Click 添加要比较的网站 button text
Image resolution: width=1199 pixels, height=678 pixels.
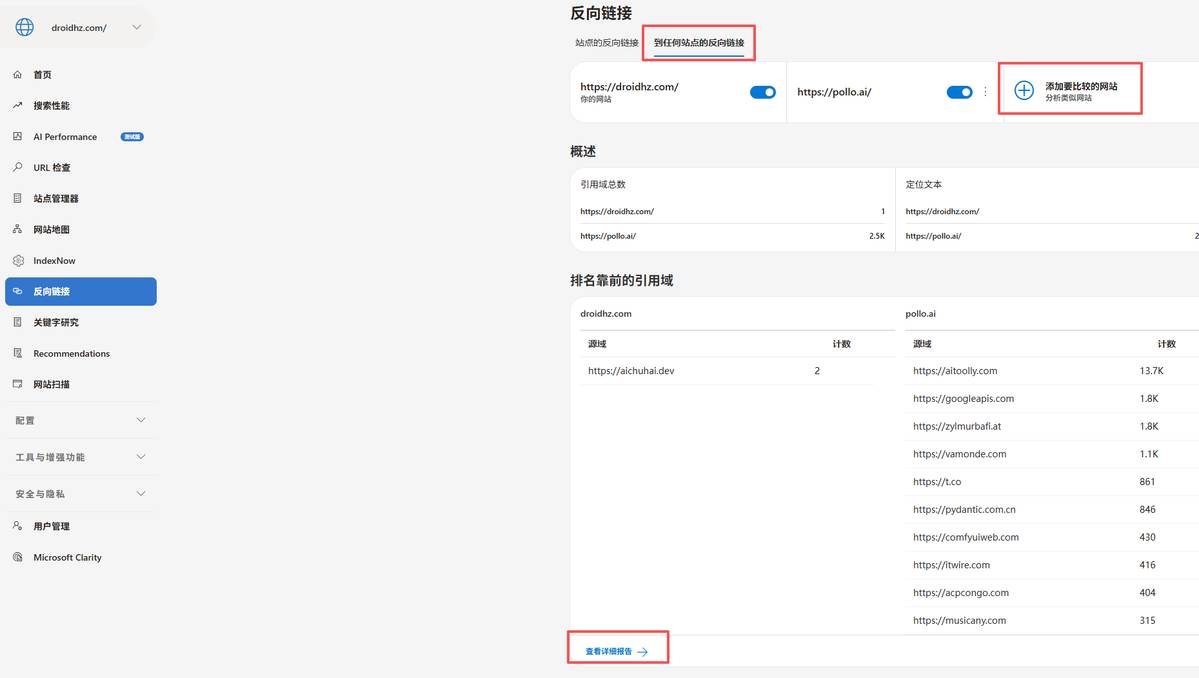point(1081,86)
